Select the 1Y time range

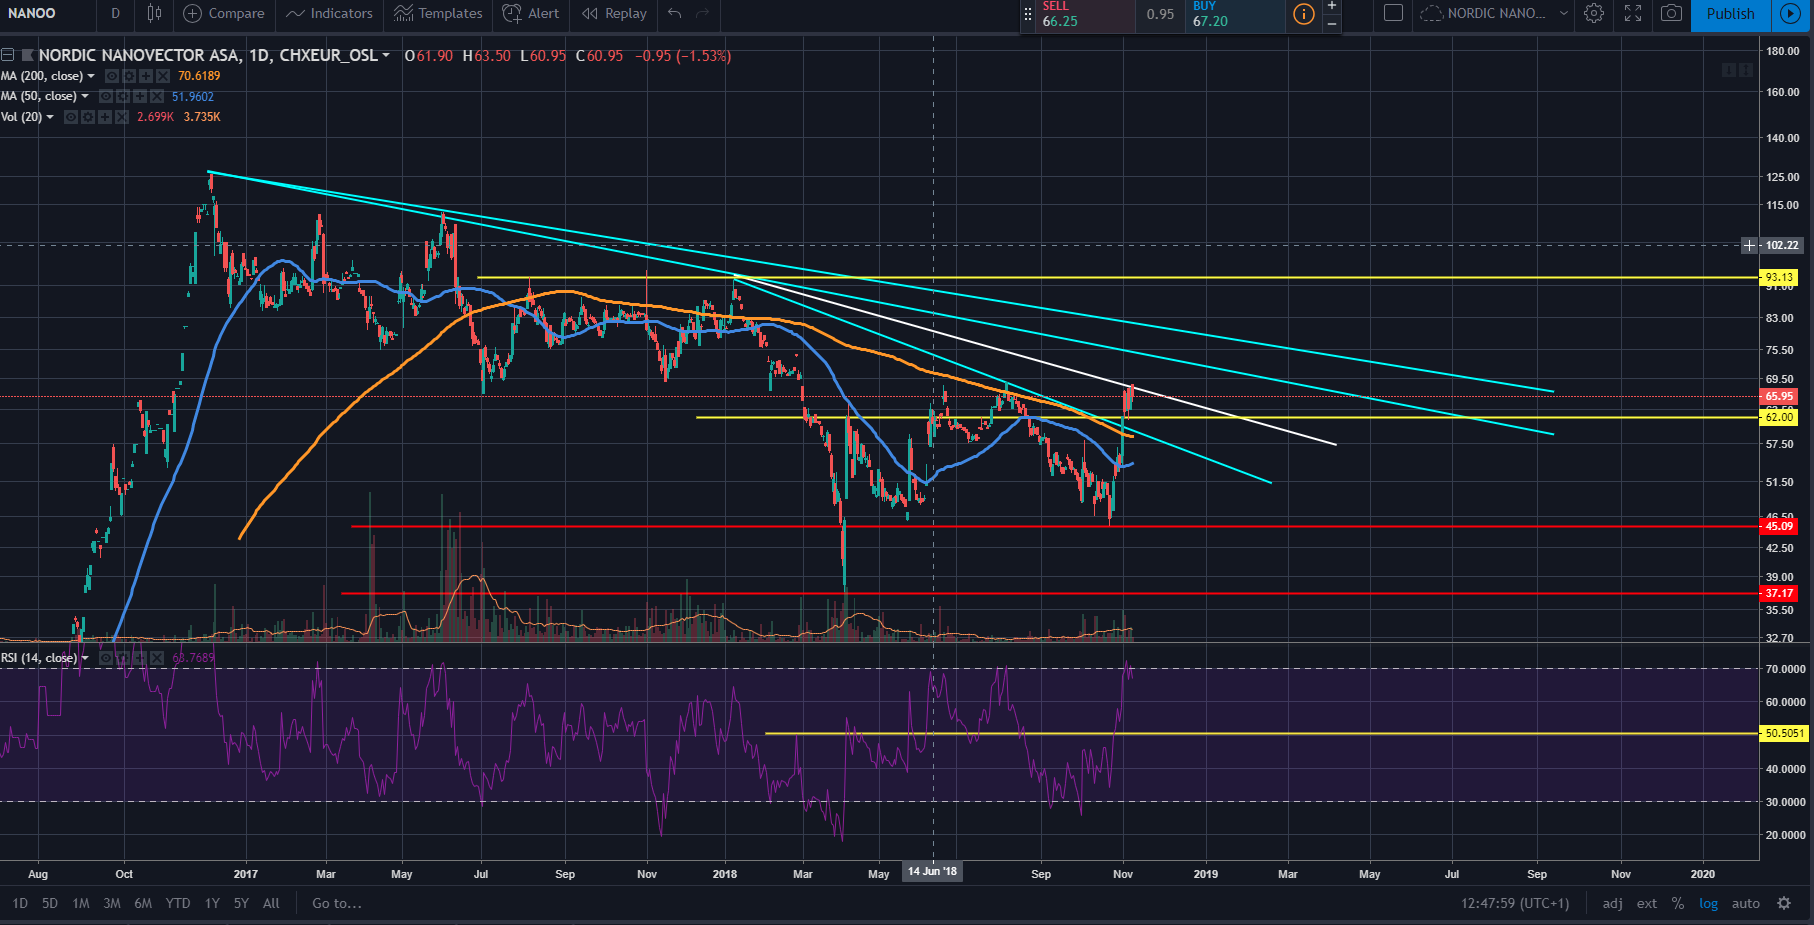[212, 903]
